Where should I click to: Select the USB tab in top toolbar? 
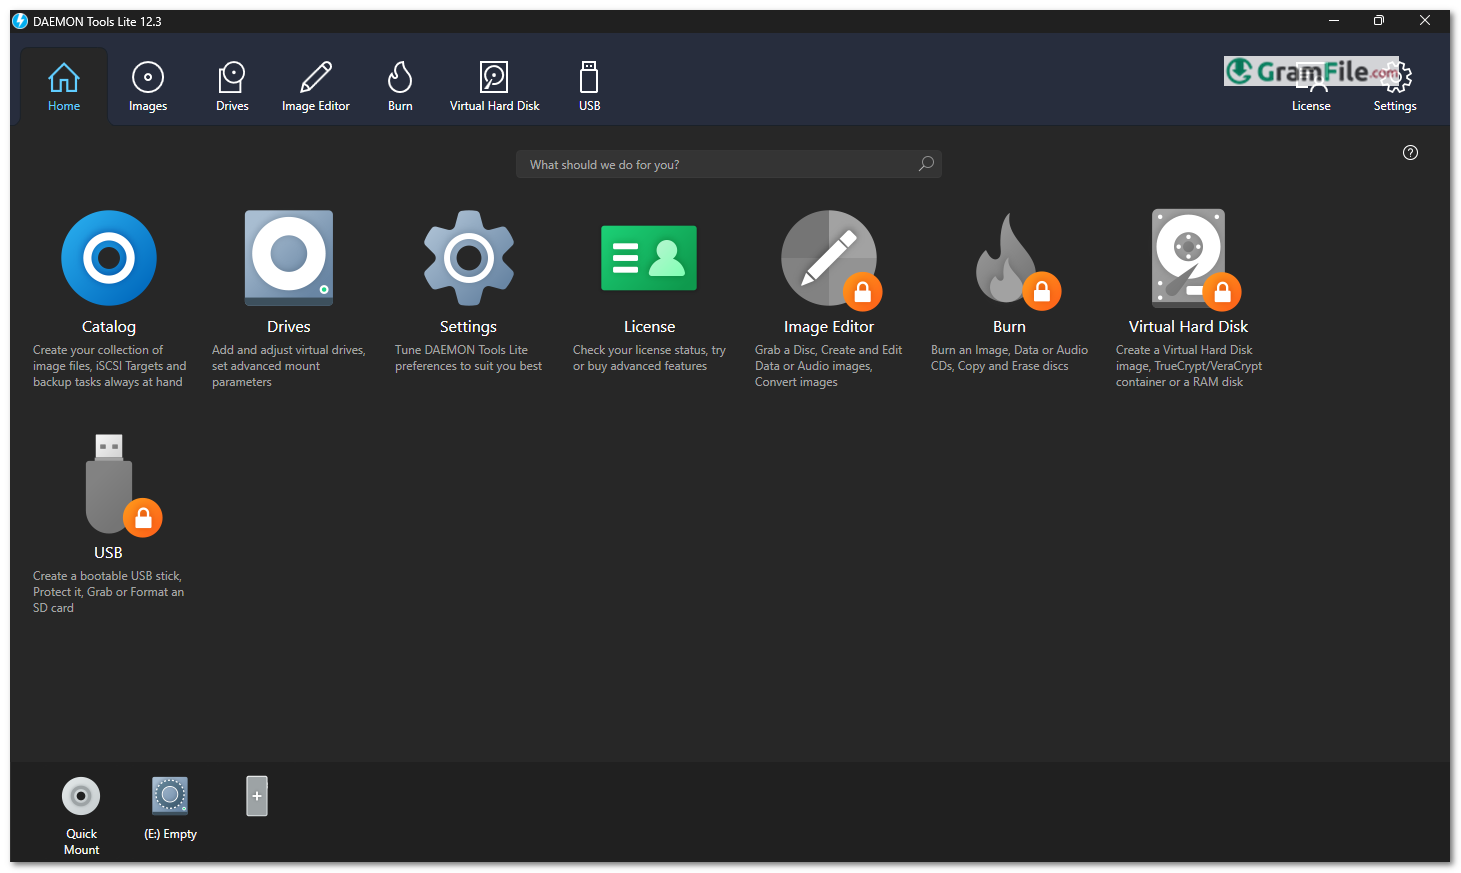pyautogui.click(x=589, y=86)
